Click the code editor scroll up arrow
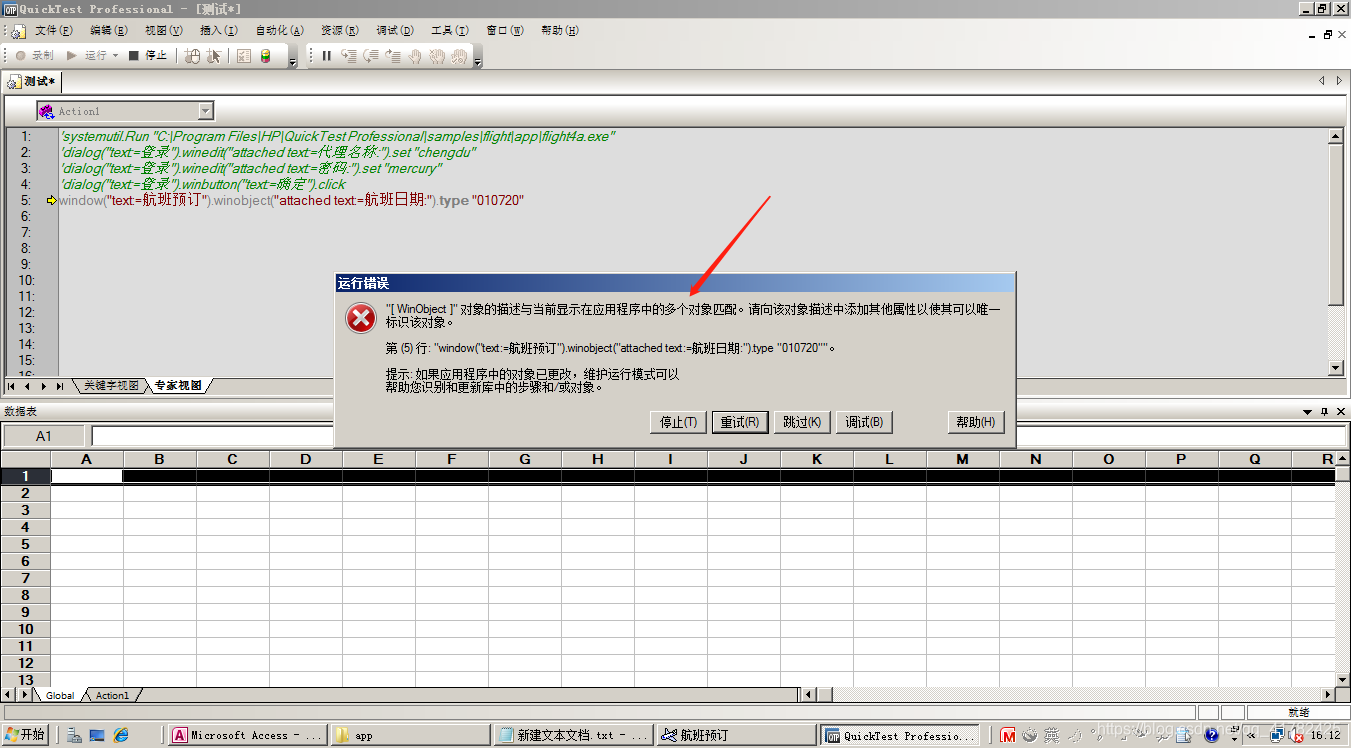Screen dimensions: 1351x748 click(1336, 137)
